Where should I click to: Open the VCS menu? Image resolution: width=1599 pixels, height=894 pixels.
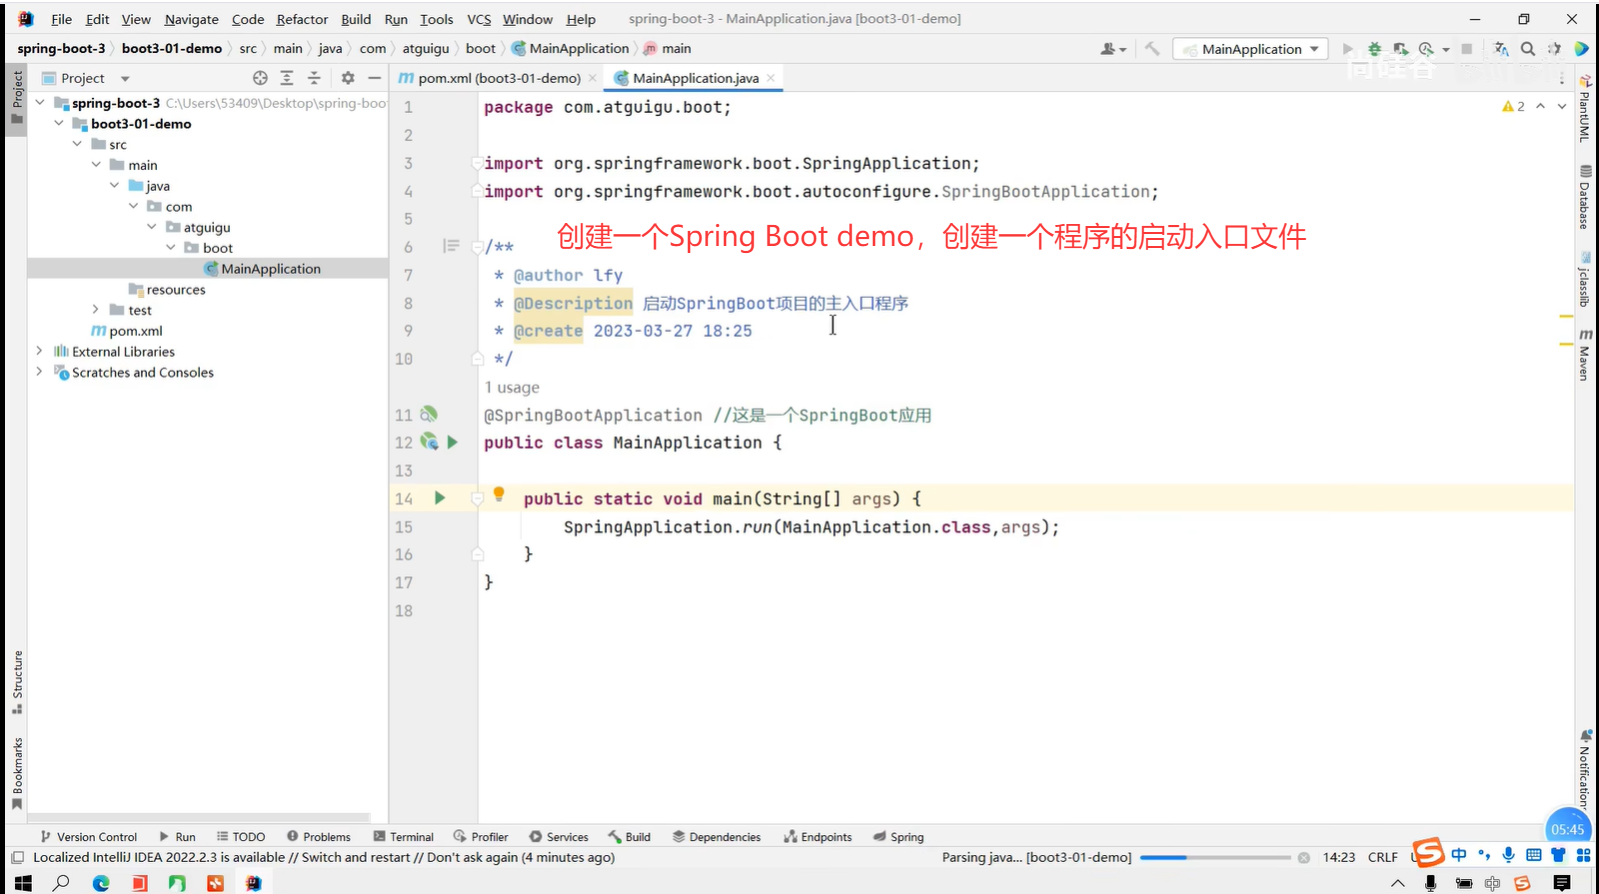[479, 19]
